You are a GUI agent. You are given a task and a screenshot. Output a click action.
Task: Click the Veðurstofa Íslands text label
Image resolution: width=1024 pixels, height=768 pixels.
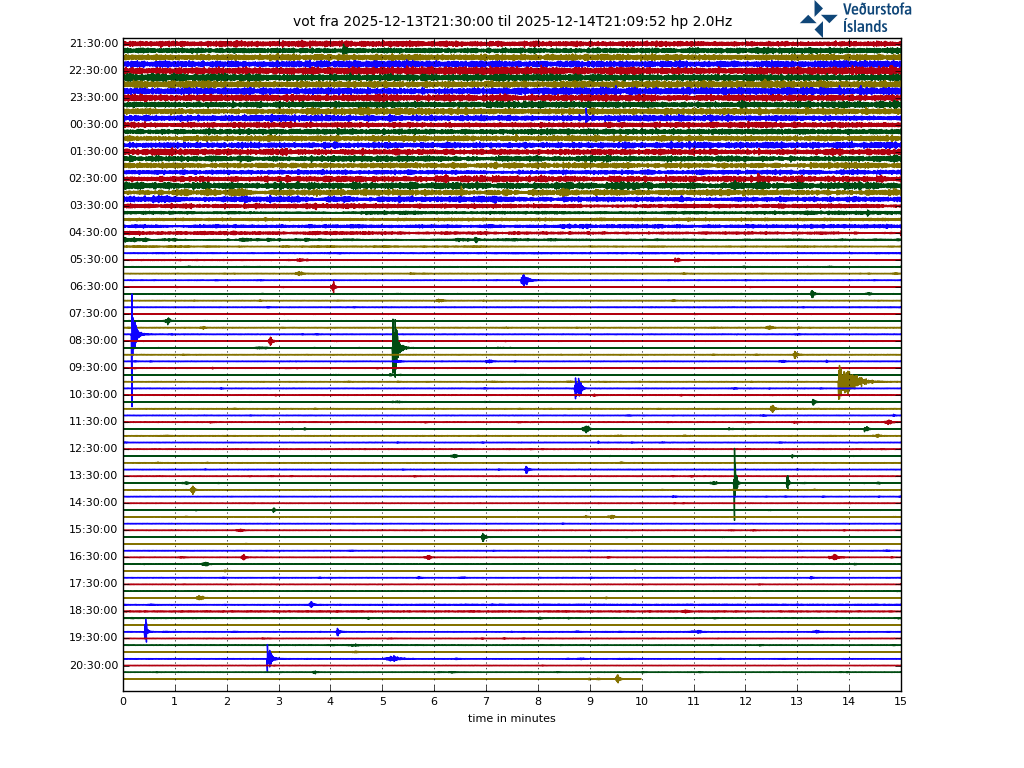877,18
